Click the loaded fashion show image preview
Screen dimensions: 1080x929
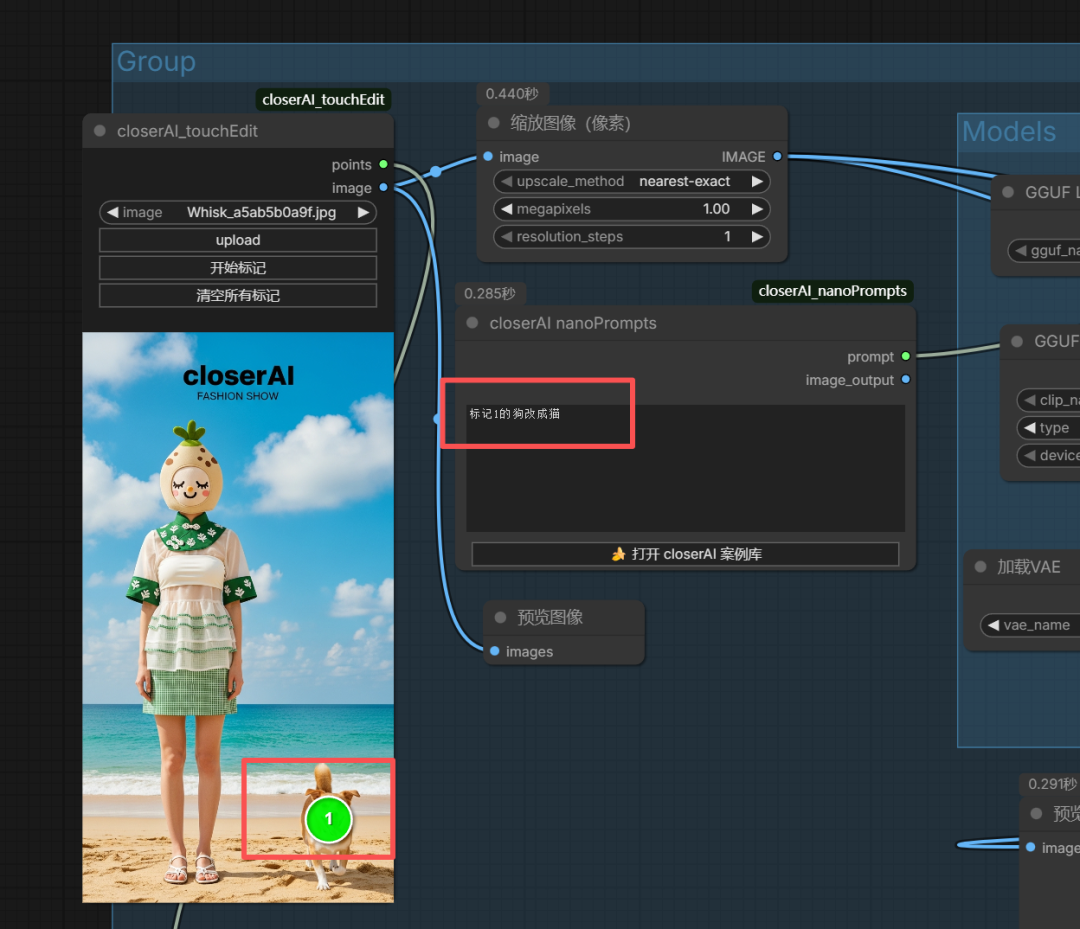coord(238,617)
